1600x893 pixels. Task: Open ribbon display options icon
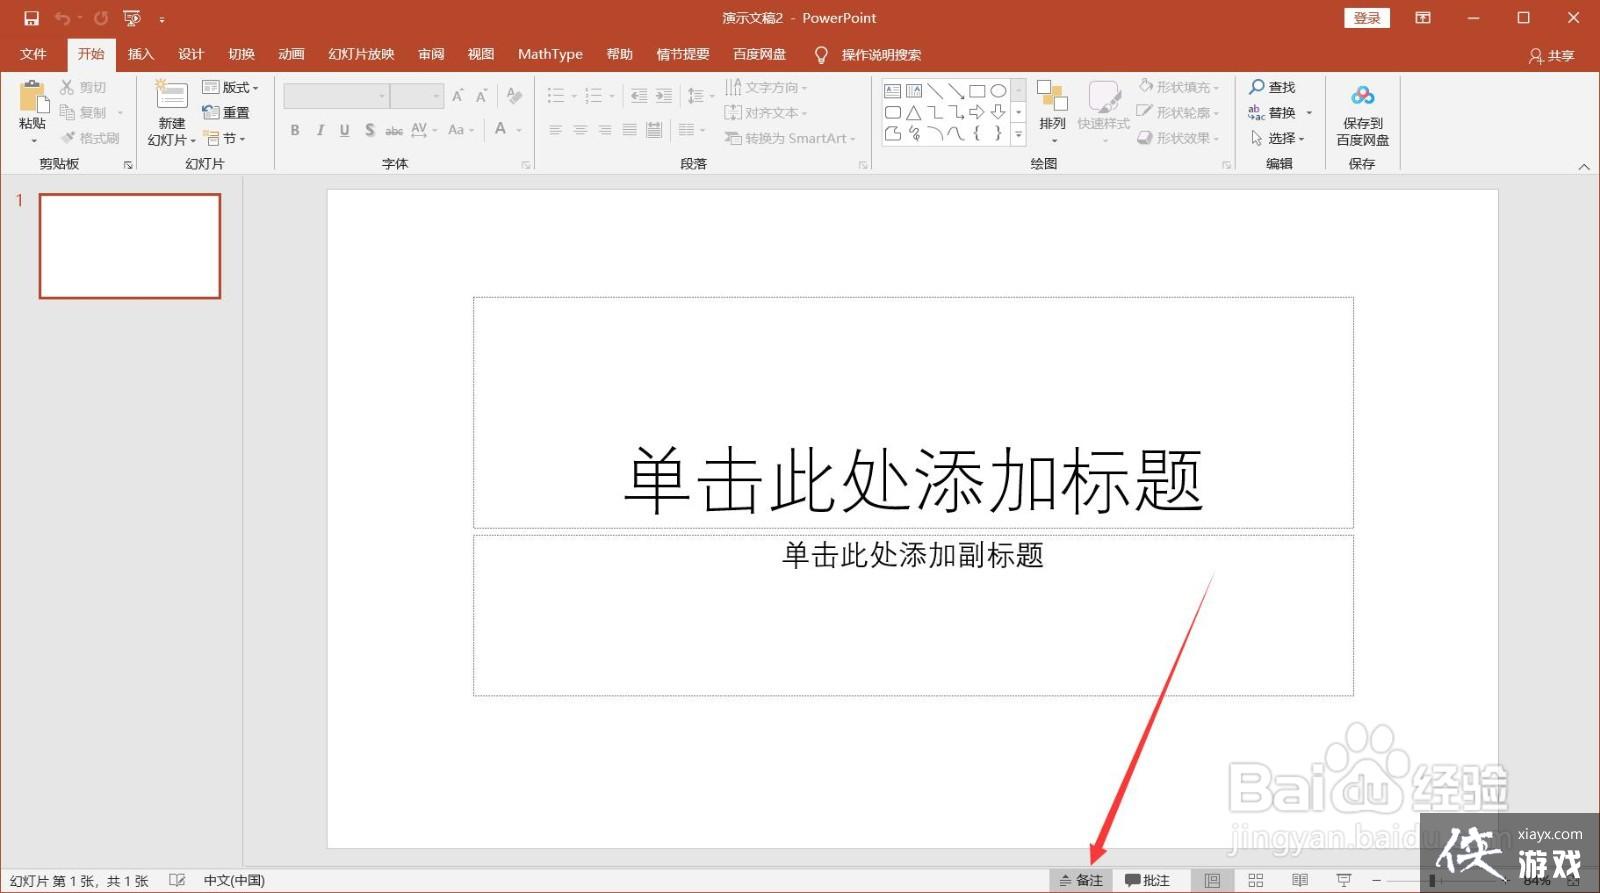click(1423, 18)
